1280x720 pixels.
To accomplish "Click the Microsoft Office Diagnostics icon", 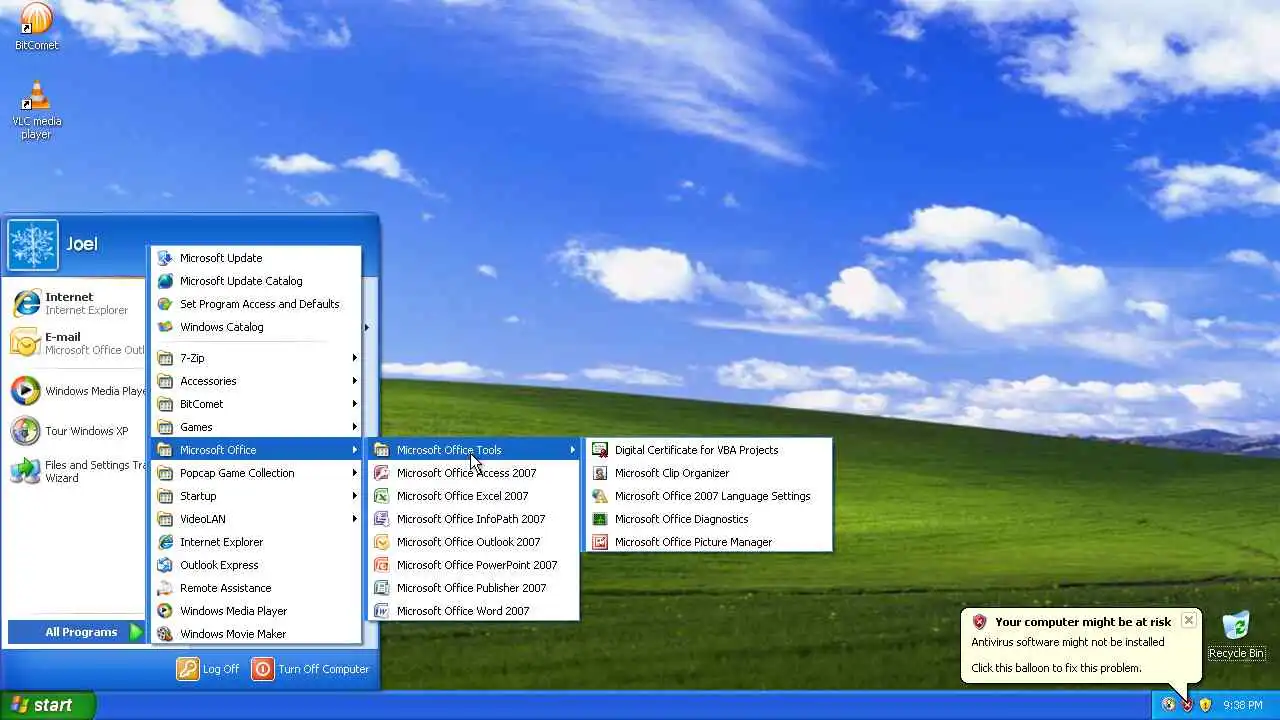I will [x=600, y=519].
